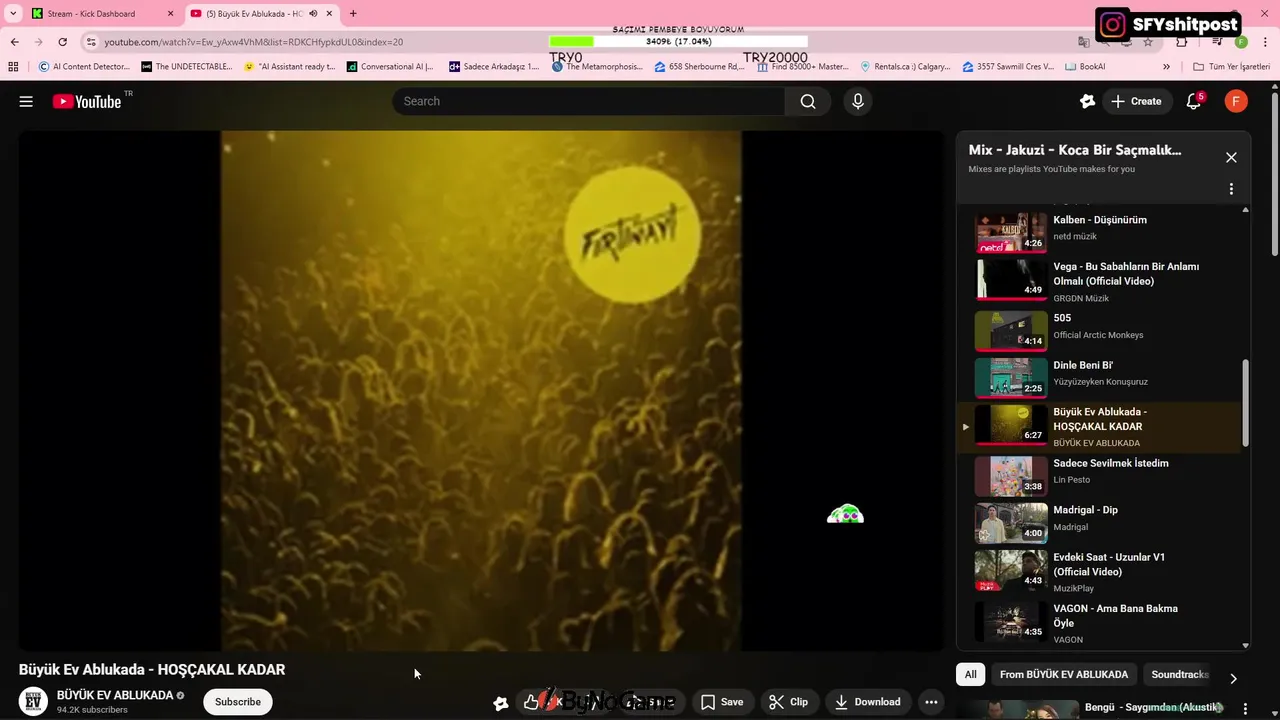Viewport: 1280px width, 720px height.
Task: Open translate page icon in address bar
Action: [x=1084, y=42]
